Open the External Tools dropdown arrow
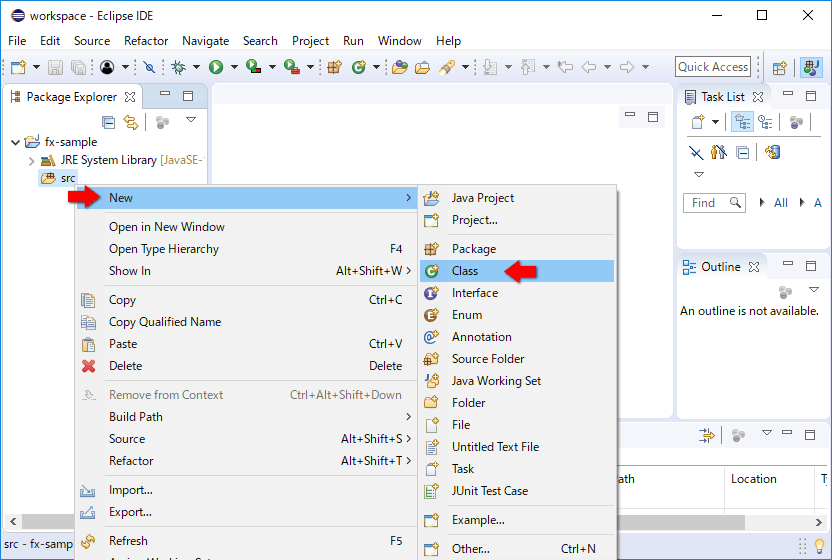 tap(310, 67)
